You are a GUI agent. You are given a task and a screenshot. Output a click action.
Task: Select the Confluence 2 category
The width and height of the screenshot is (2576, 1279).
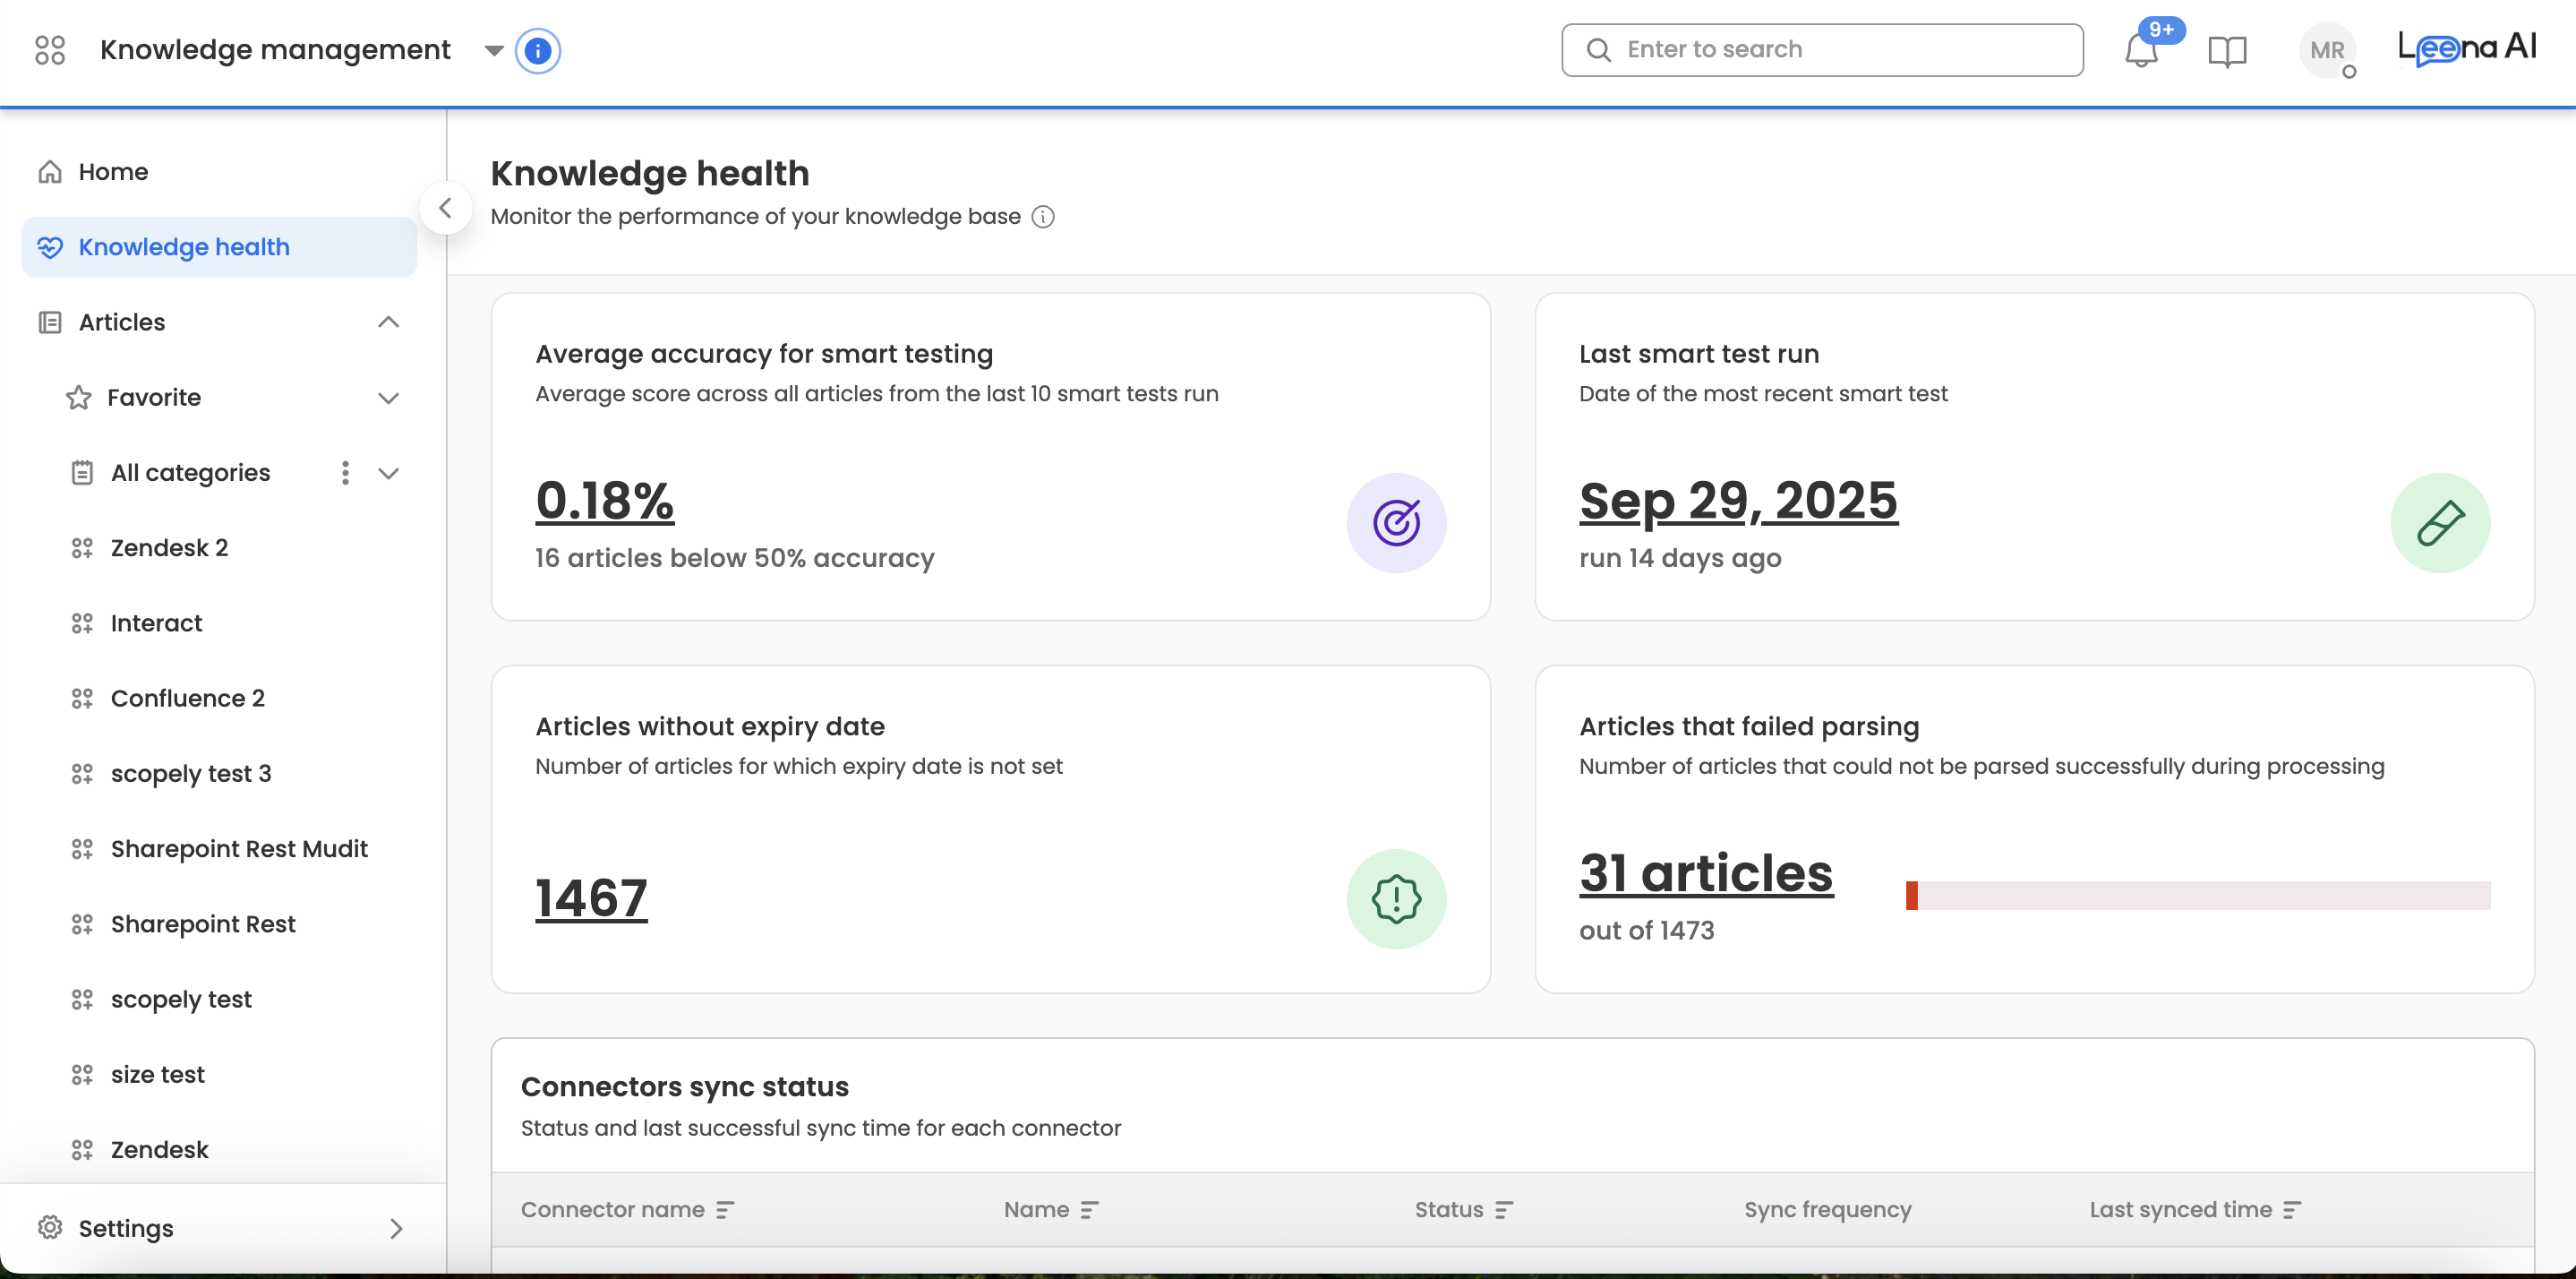pyautogui.click(x=187, y=698)
